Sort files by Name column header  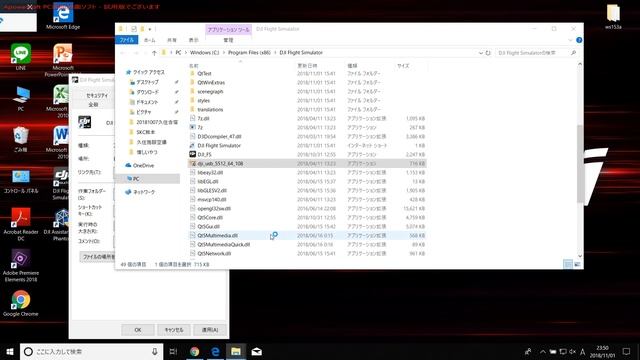(x=194, y=65)
